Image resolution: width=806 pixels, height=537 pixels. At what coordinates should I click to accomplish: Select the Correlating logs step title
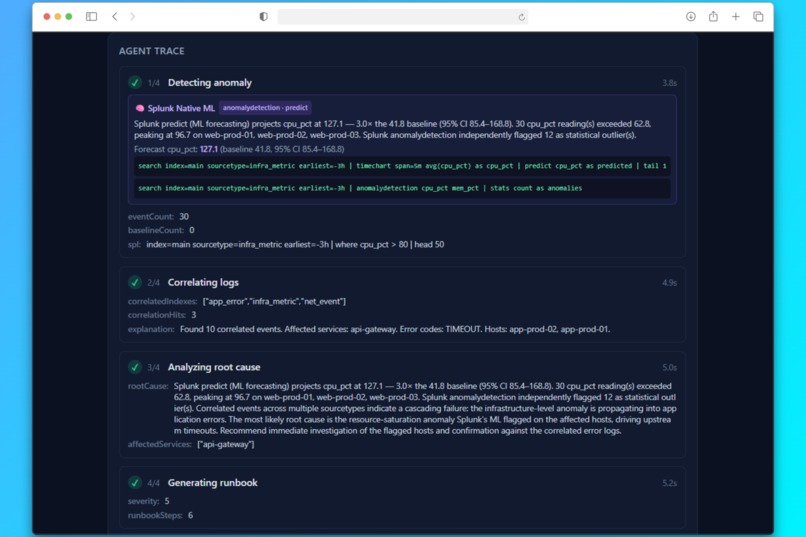pos(203,282)
